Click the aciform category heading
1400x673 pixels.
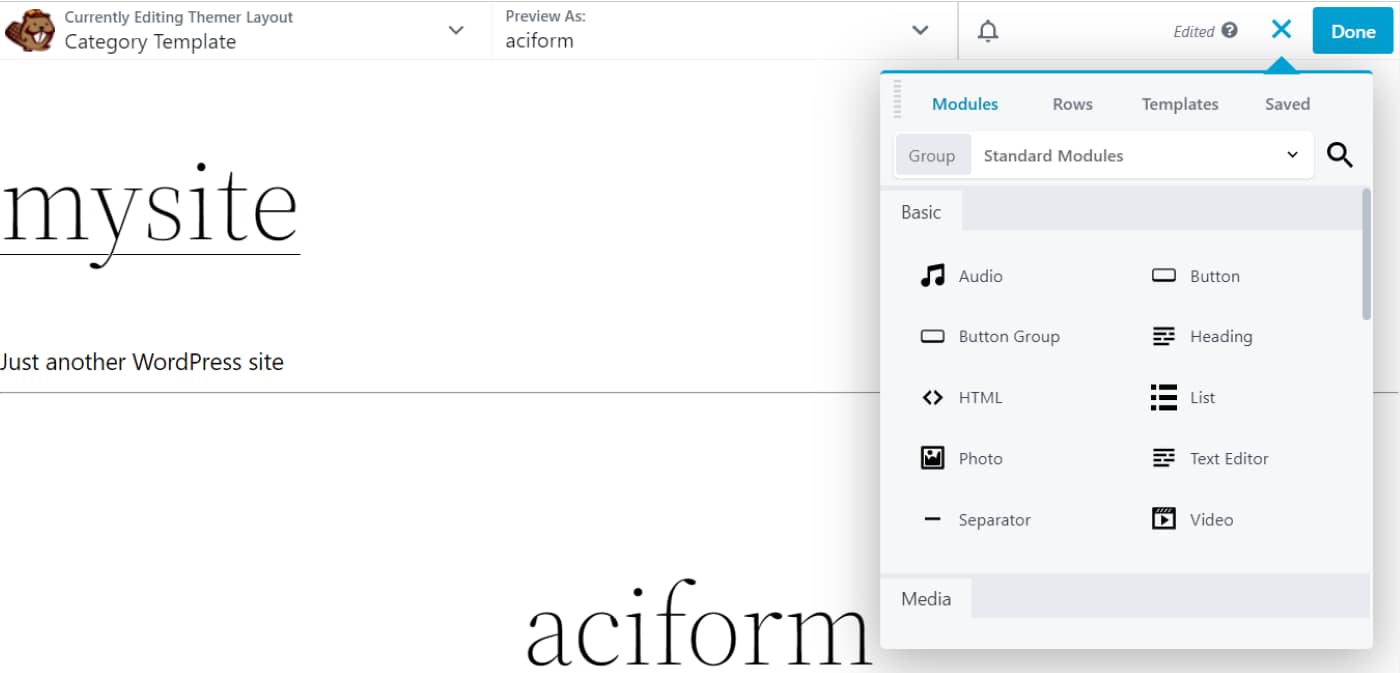700,625
